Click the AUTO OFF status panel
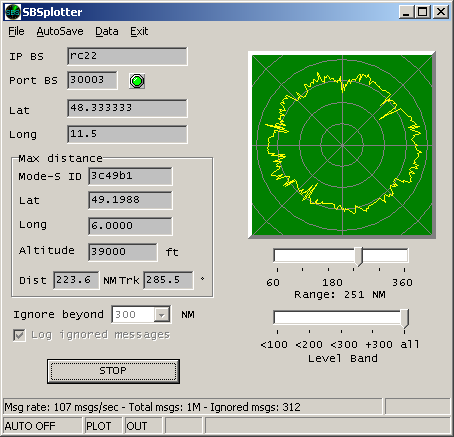Viewport: 454px width, 437px height. click(42, 426)
